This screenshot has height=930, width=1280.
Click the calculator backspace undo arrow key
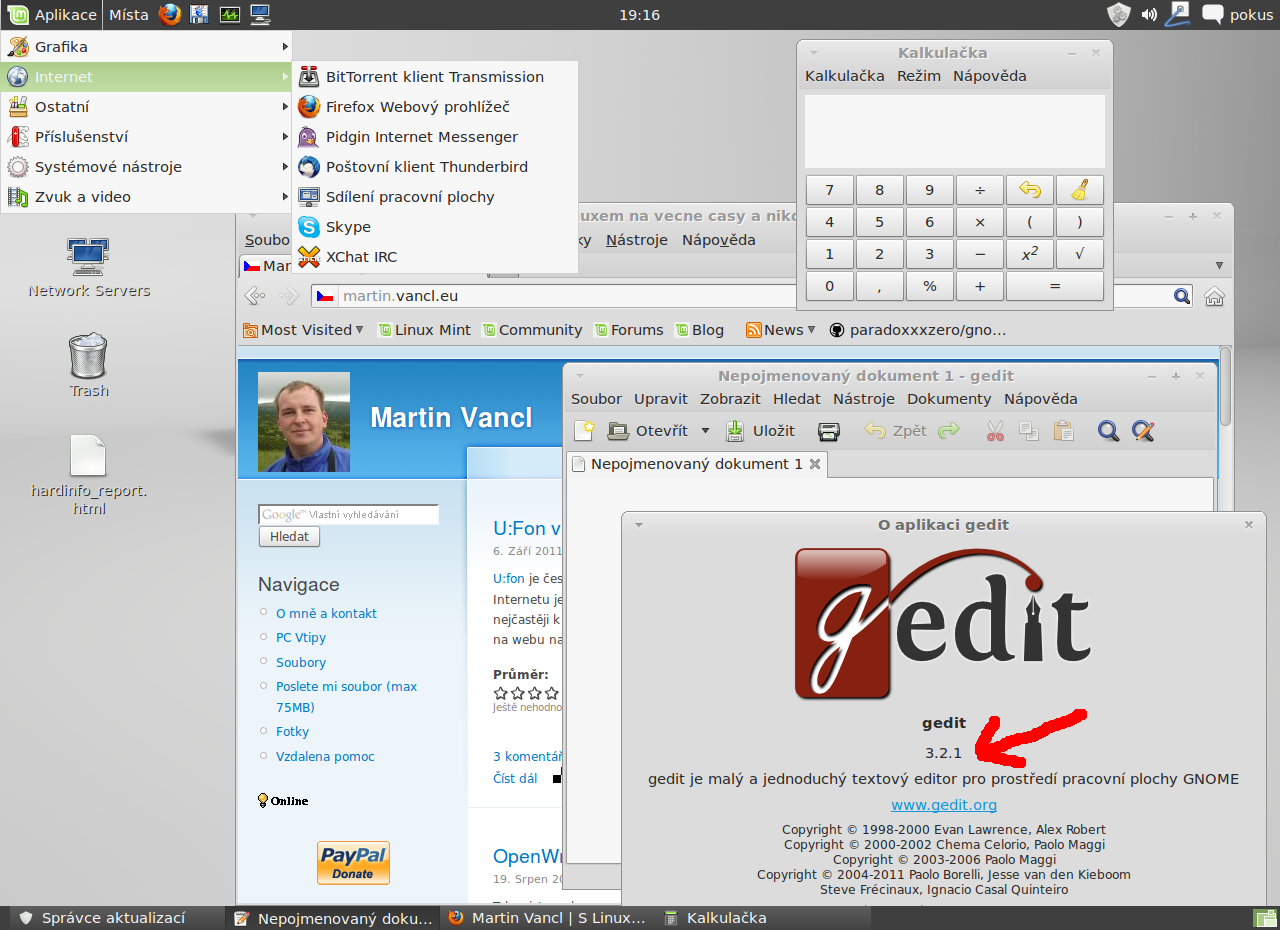click(1030, 190)
